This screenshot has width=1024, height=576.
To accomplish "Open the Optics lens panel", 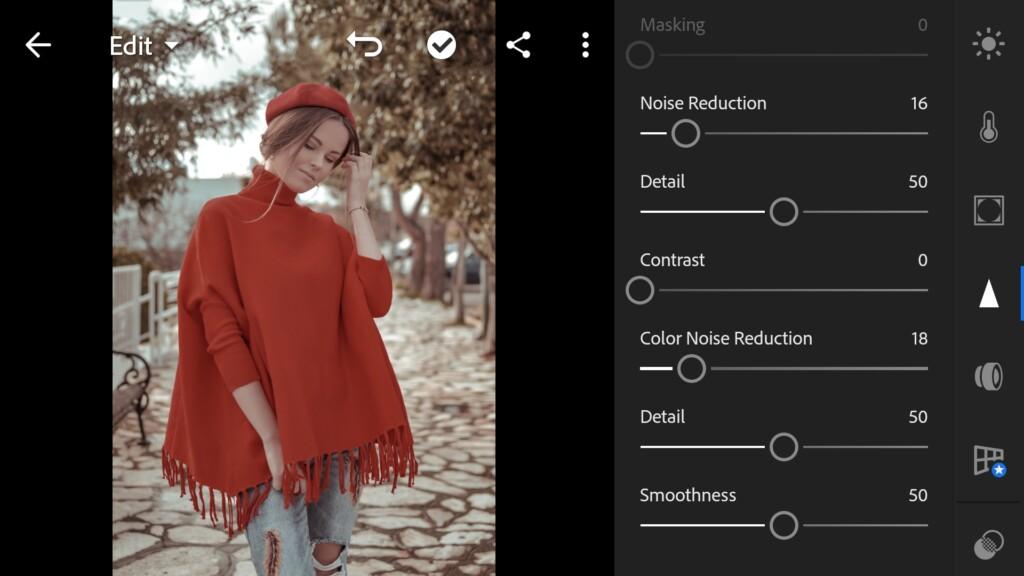I will pyautogui.click(x=988, y=377).
